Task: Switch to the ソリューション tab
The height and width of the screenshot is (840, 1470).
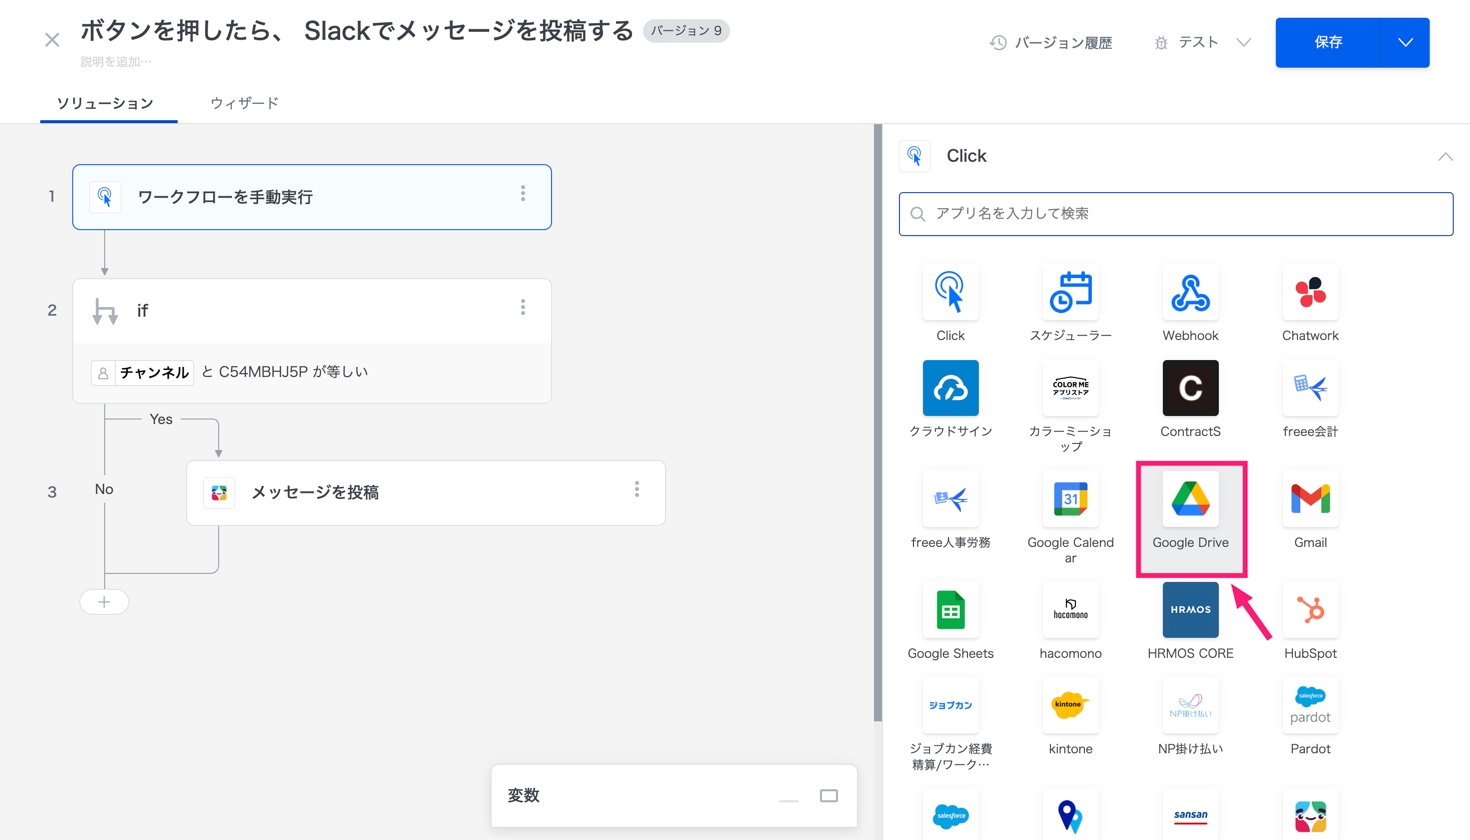Action: [x=105, y=103]
